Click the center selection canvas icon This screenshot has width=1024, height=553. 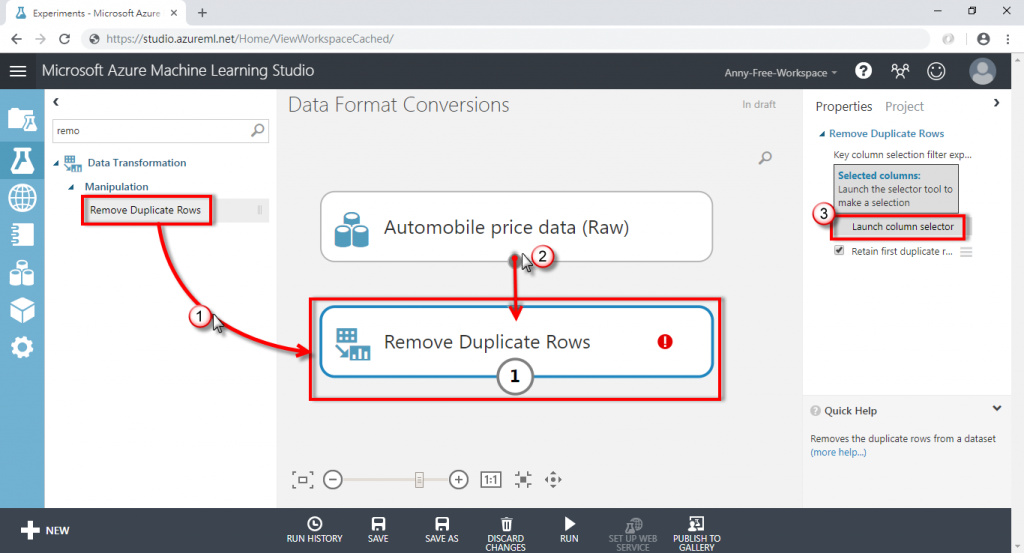tap(523, 480)
